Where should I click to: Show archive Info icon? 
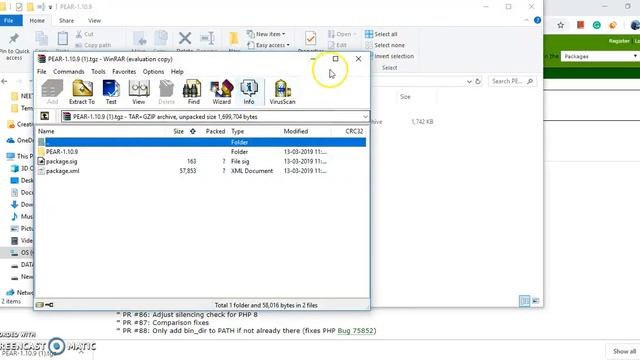click(249, 92)
